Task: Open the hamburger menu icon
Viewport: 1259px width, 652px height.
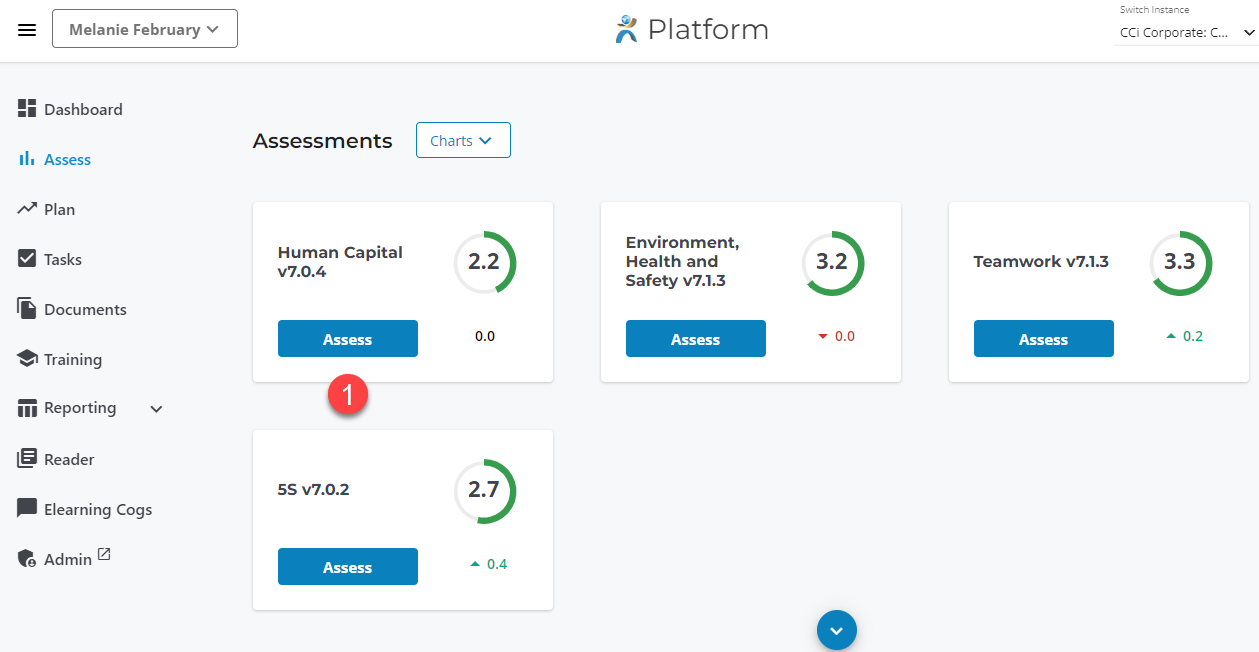Action: (x=27, y=30)
